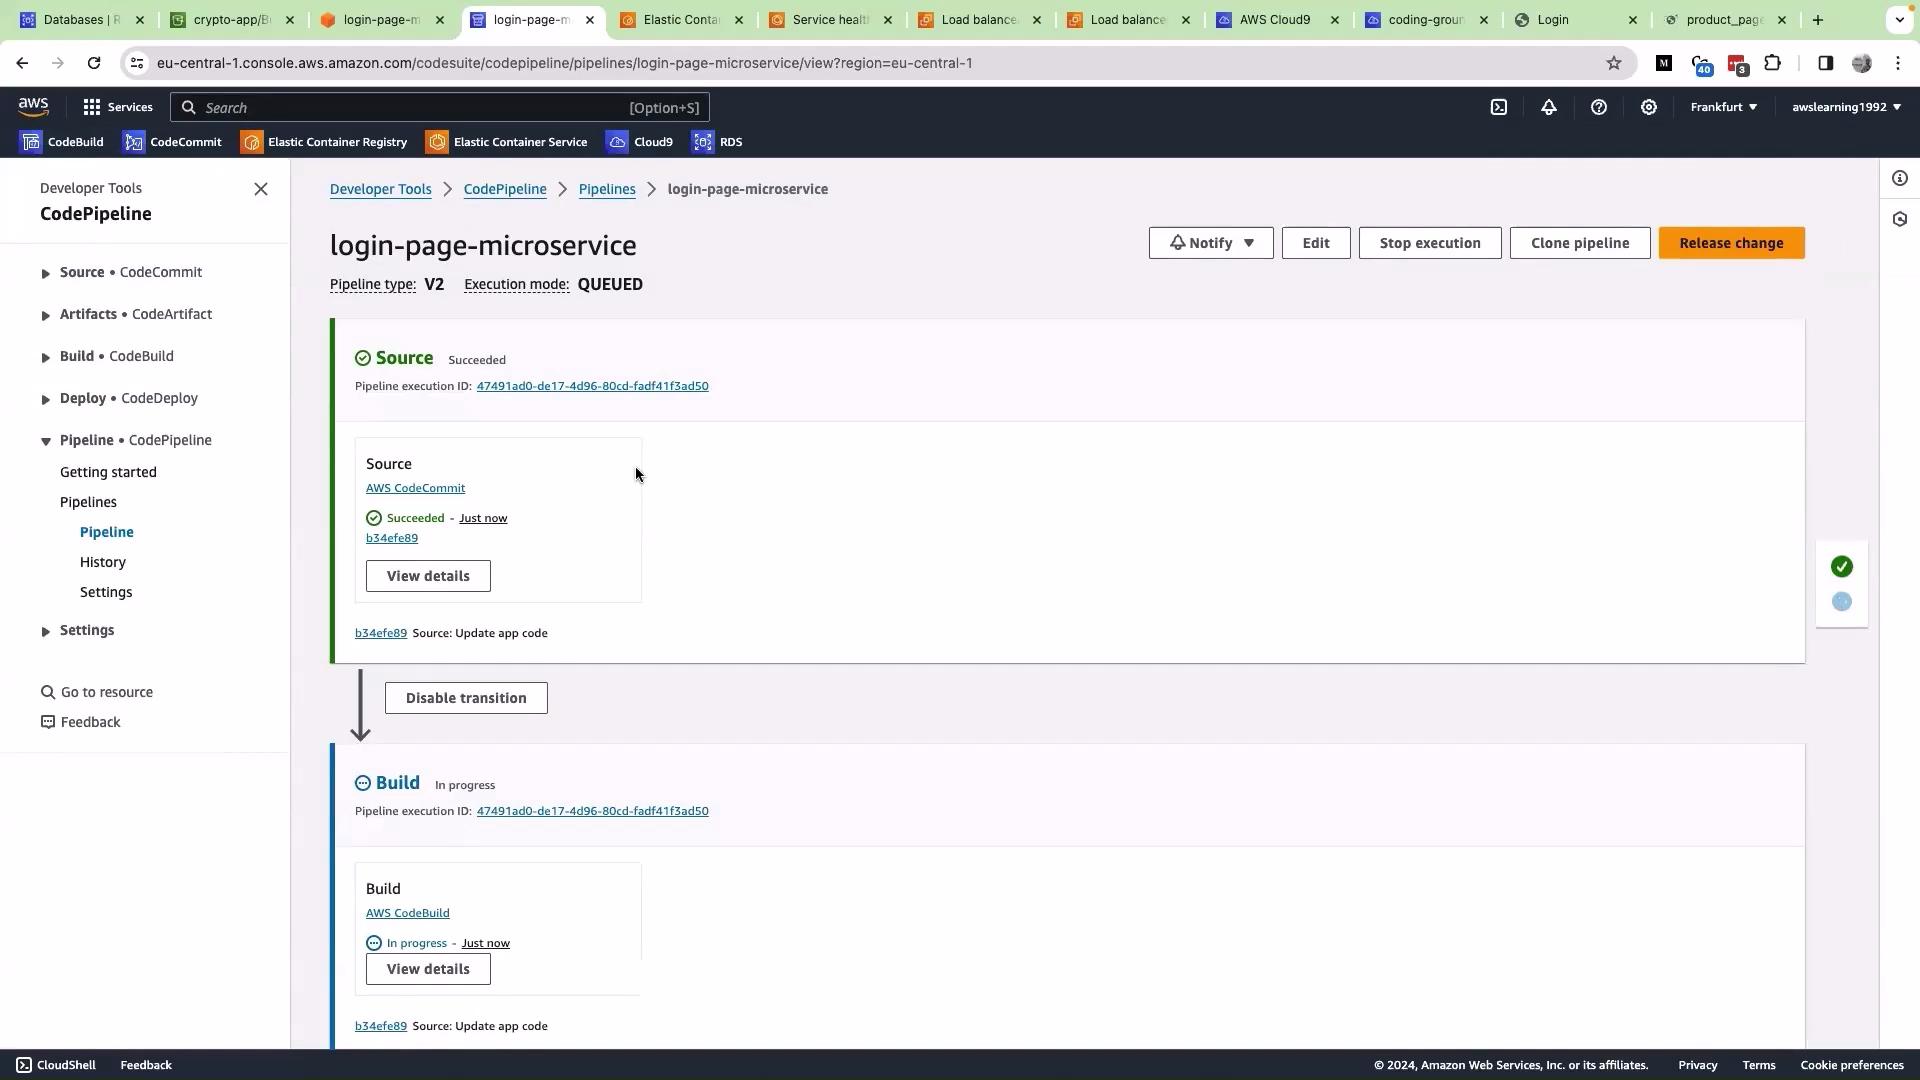Bookmark this page with star icon
The height and width of the screenshot is (1080, 1920).
click(1614, 63)
